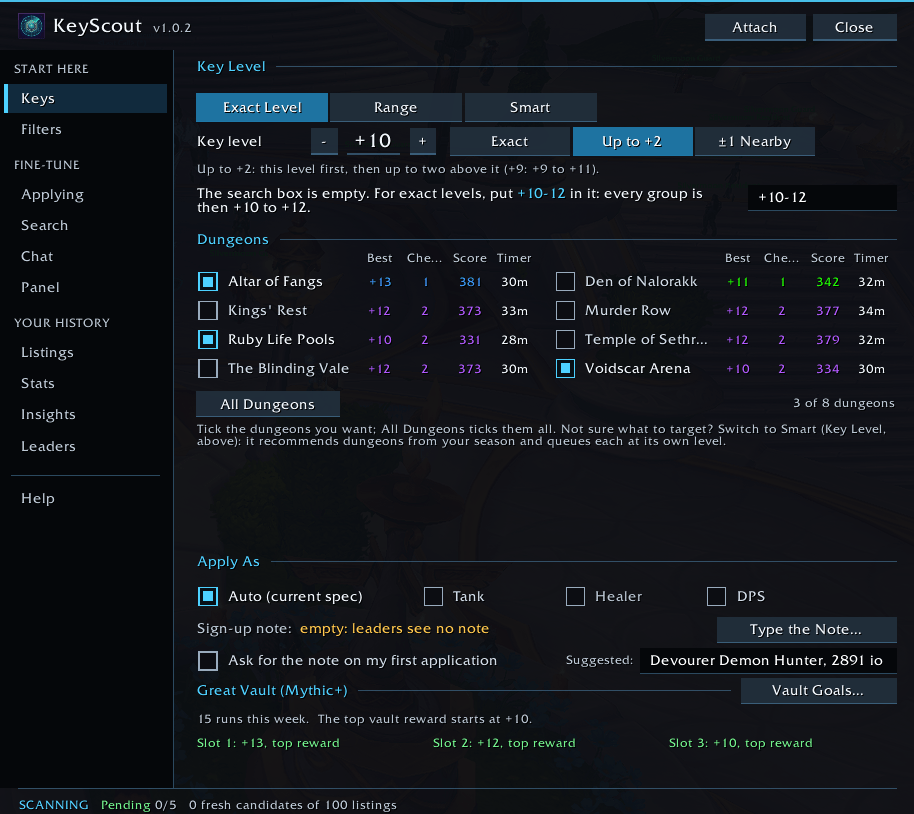Click the +10-12 search text field

pyautogui.click(x=822, y=198)
